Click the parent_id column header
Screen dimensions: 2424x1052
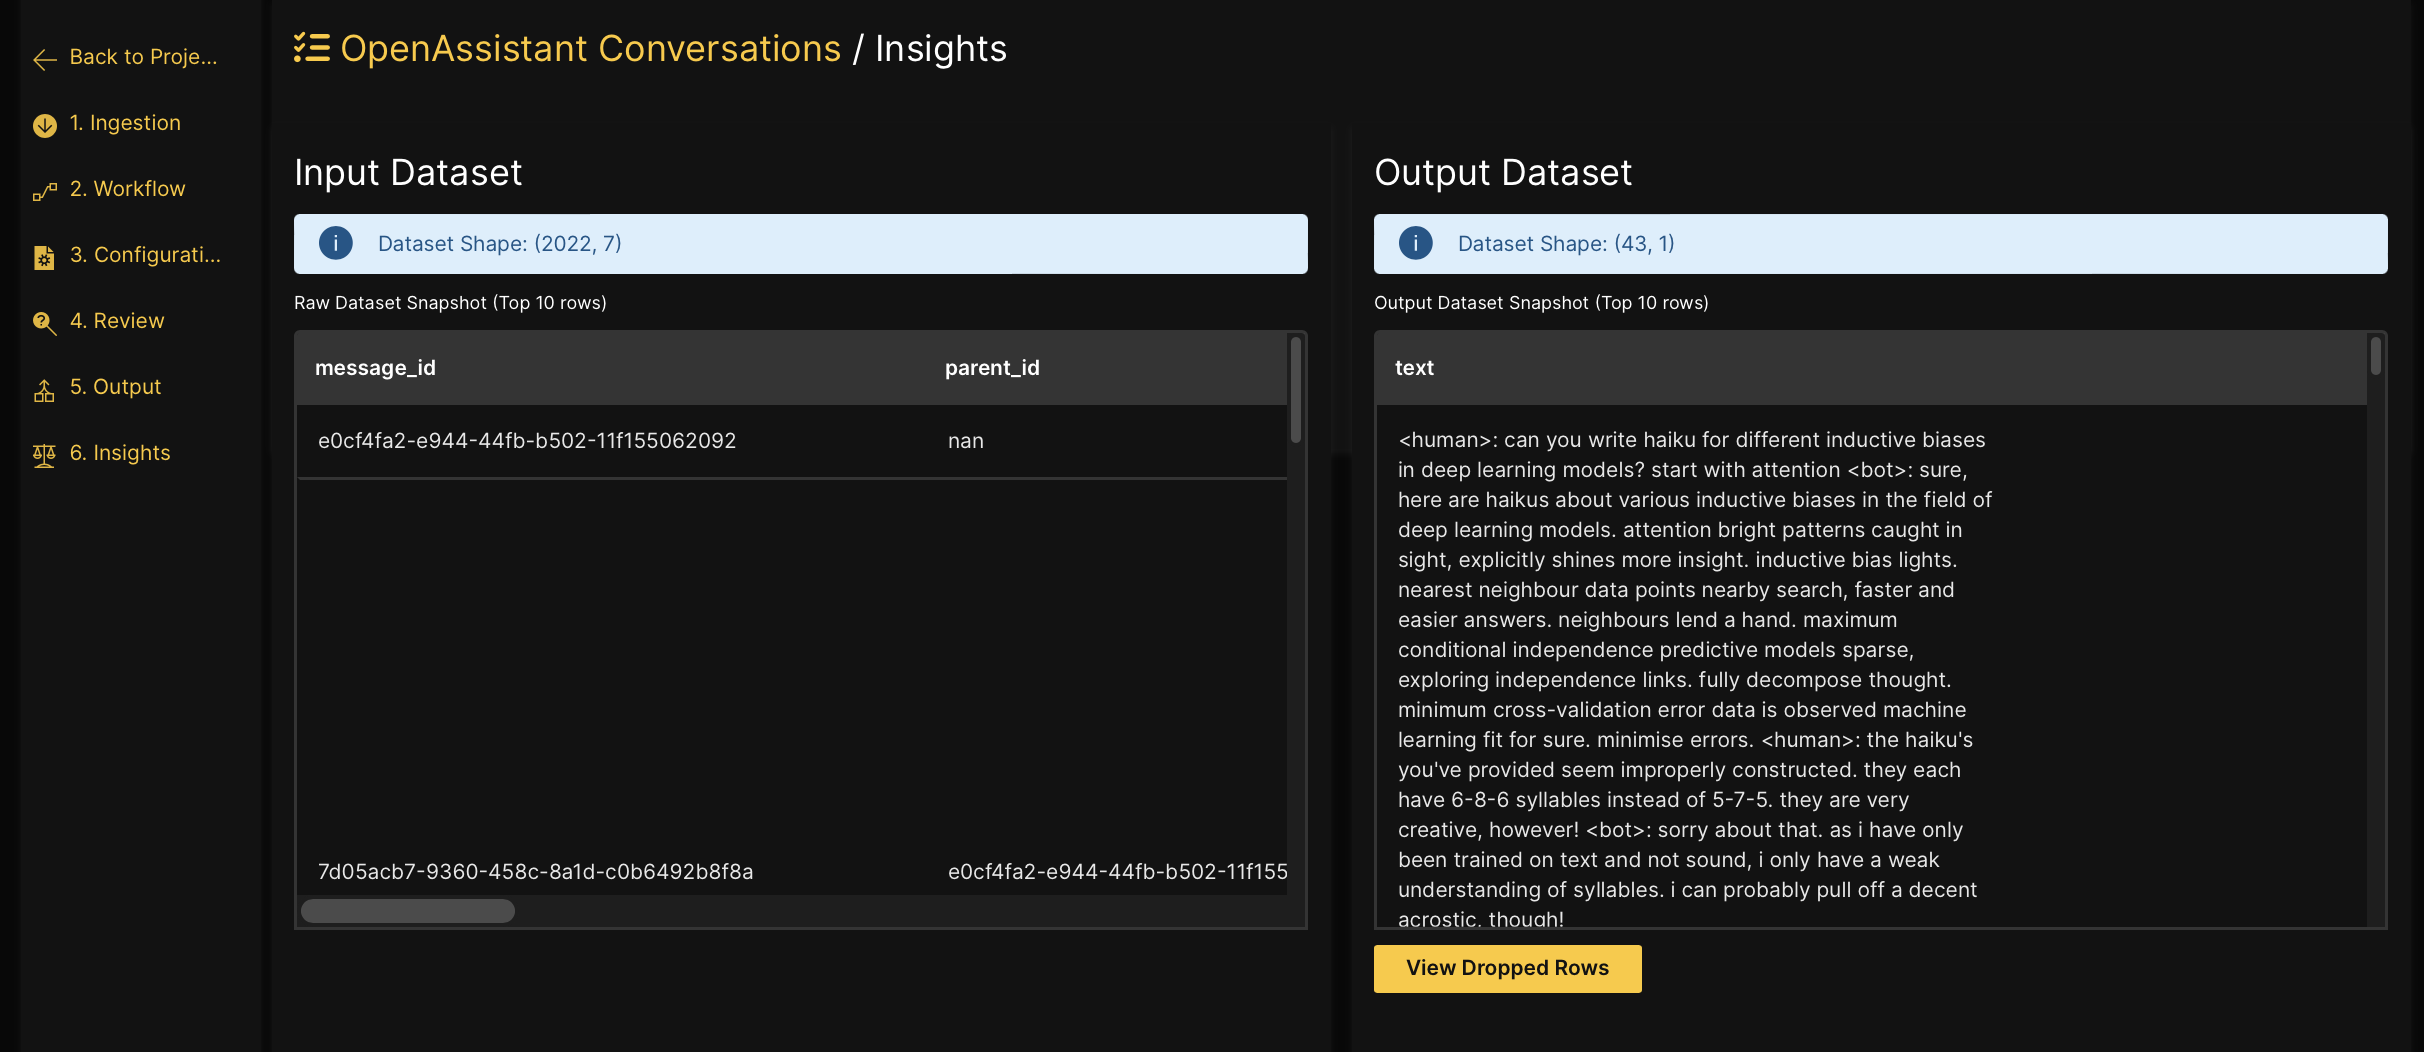click(992, 367)
